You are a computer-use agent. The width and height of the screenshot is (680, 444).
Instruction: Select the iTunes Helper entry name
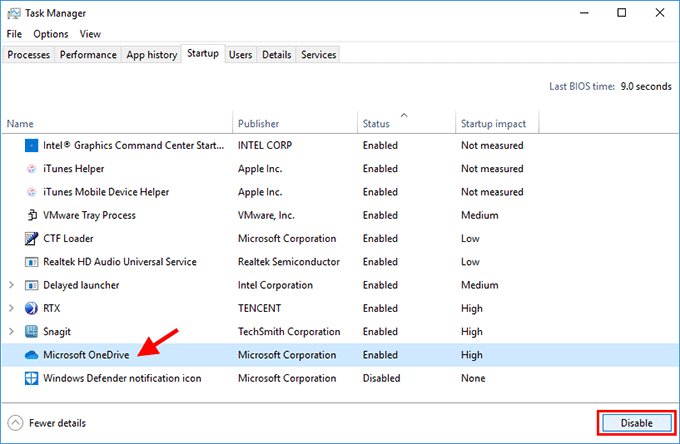(x=73, y=169)
